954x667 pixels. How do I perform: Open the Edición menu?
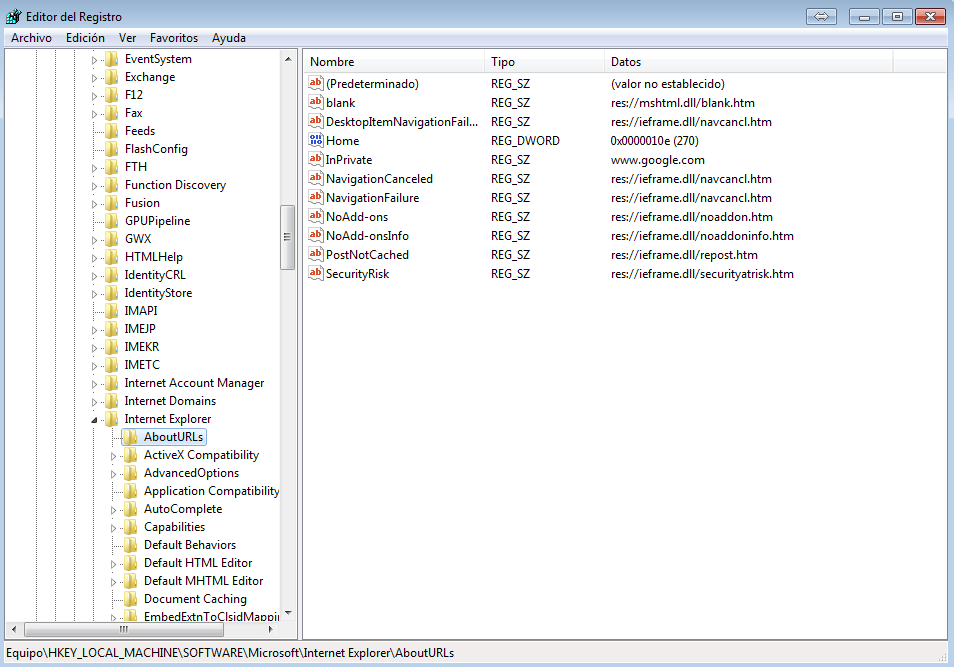tap(85, 38)
